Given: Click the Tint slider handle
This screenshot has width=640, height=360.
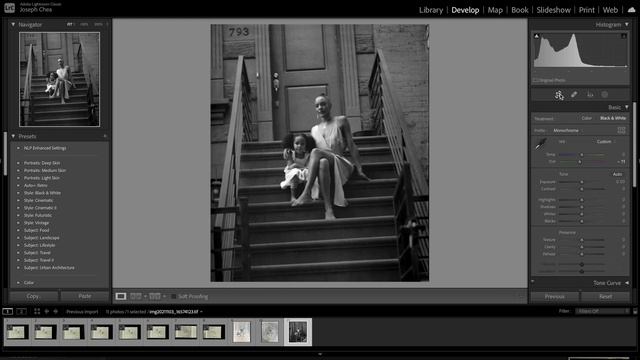Looking at the screenshot, I should [580, 162].
